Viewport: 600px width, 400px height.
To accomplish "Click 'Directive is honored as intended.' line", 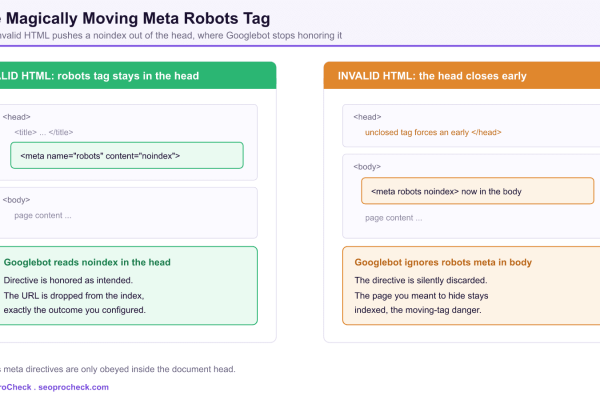I will (x=68, y=280).
